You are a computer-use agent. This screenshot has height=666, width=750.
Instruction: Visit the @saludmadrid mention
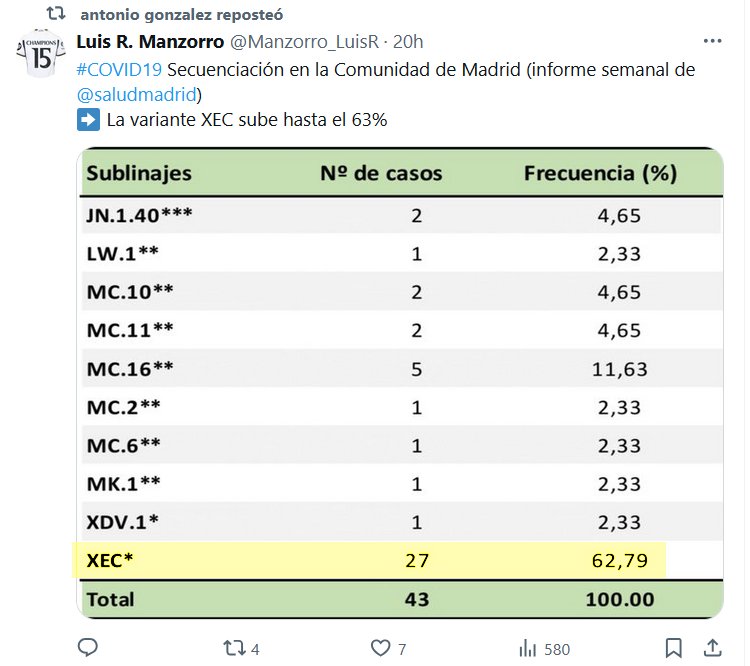pos(139,95)
